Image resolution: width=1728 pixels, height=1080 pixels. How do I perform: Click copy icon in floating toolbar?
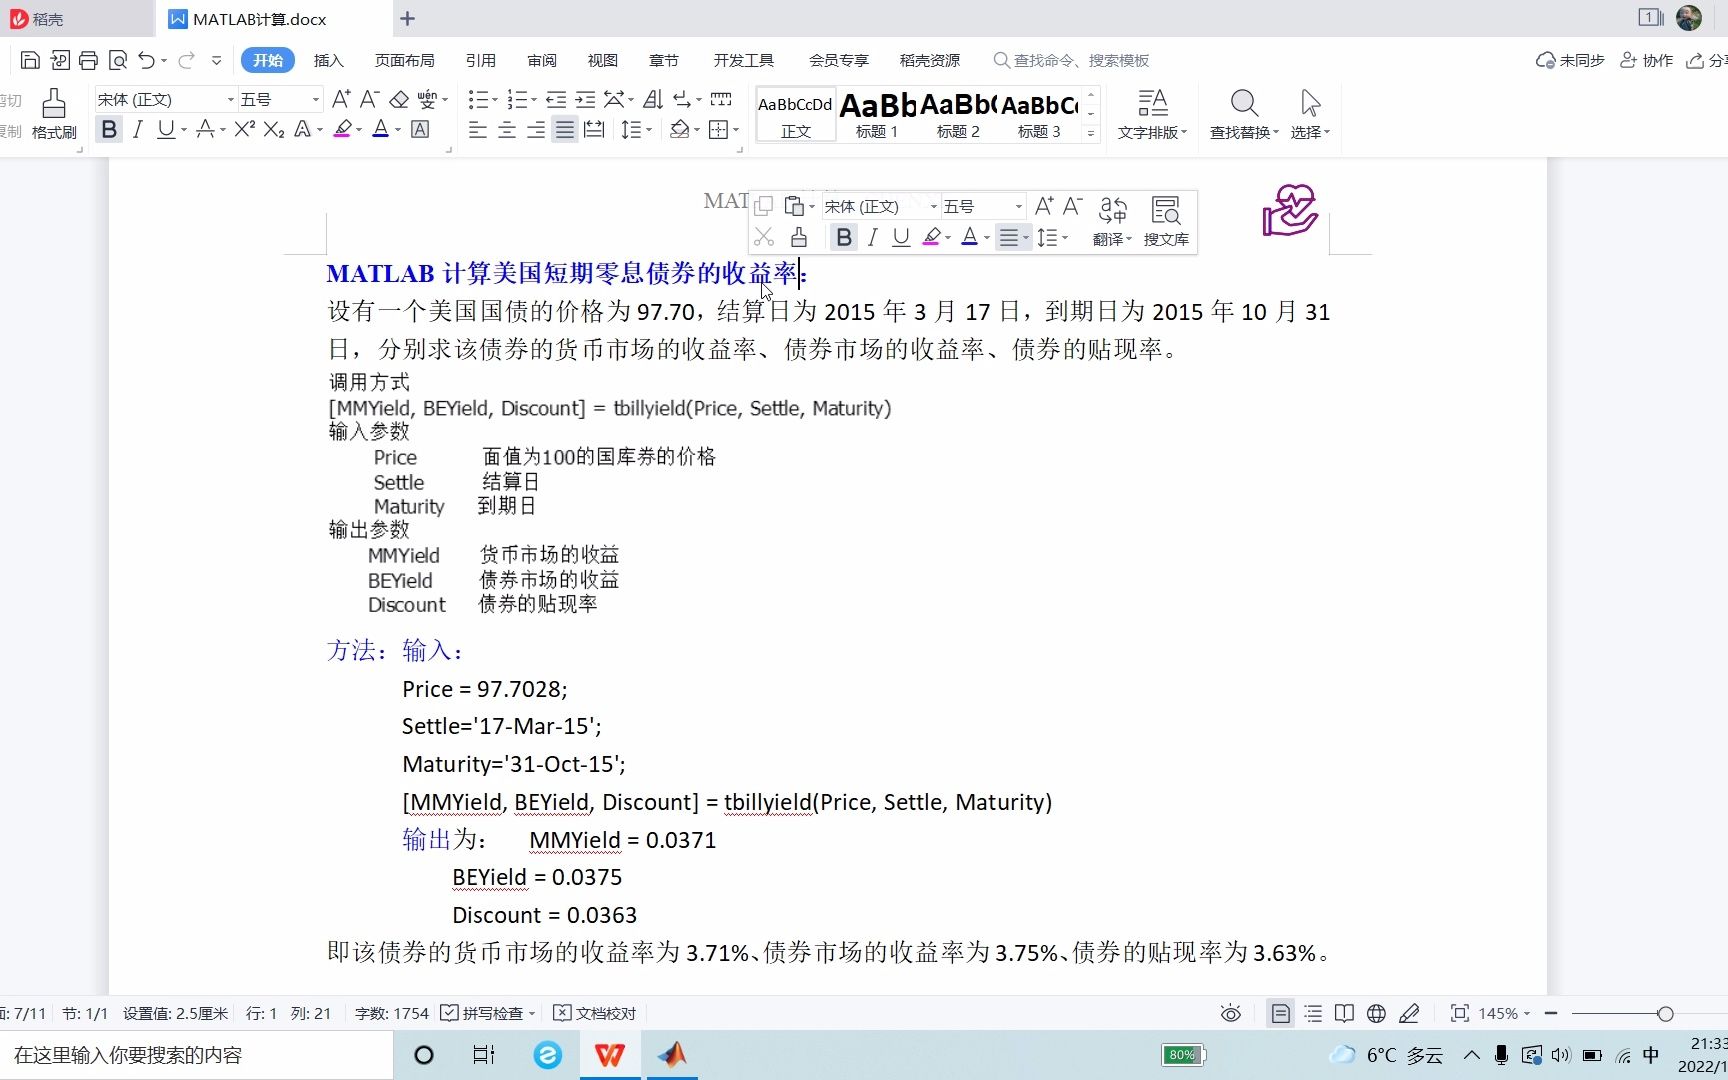[764, 206]
